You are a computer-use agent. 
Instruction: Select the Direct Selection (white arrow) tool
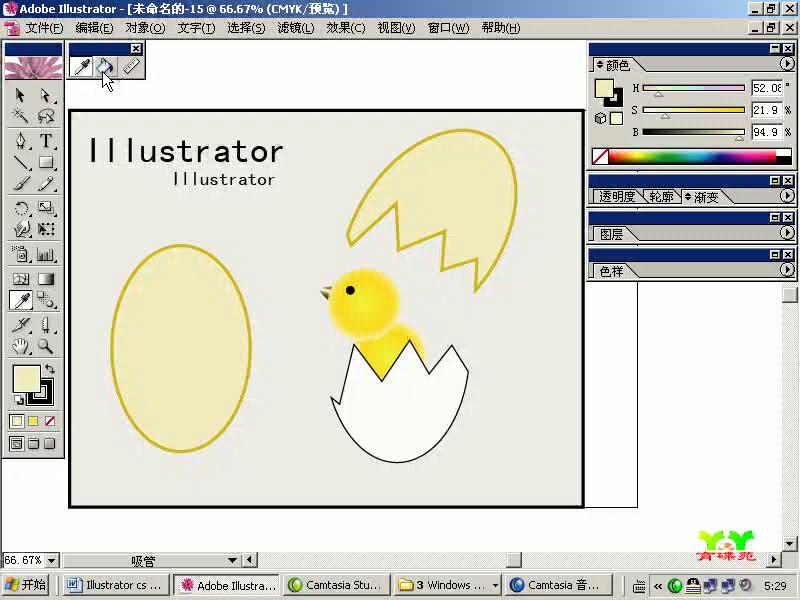(46, 95)
